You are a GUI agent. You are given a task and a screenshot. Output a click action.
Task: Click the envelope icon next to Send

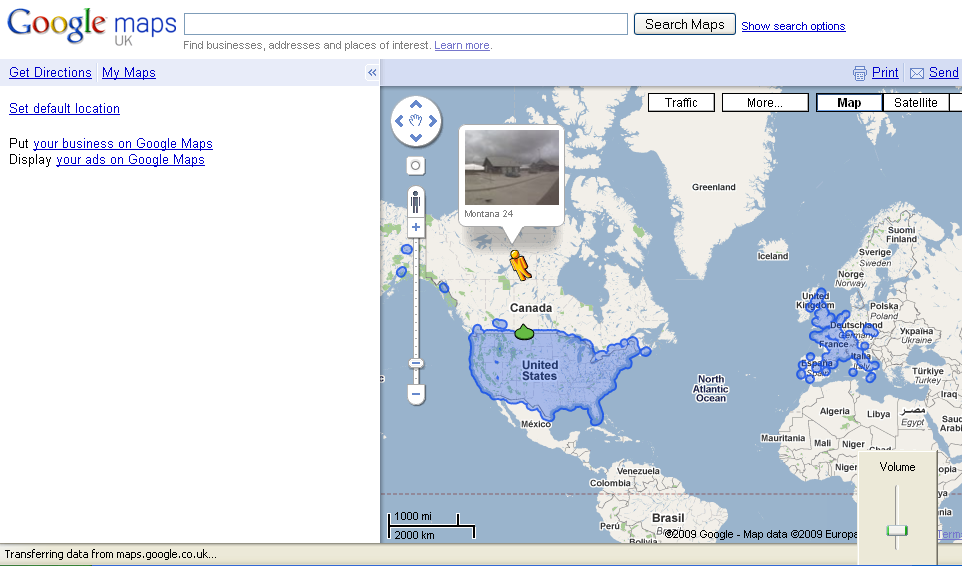point(917,74)
